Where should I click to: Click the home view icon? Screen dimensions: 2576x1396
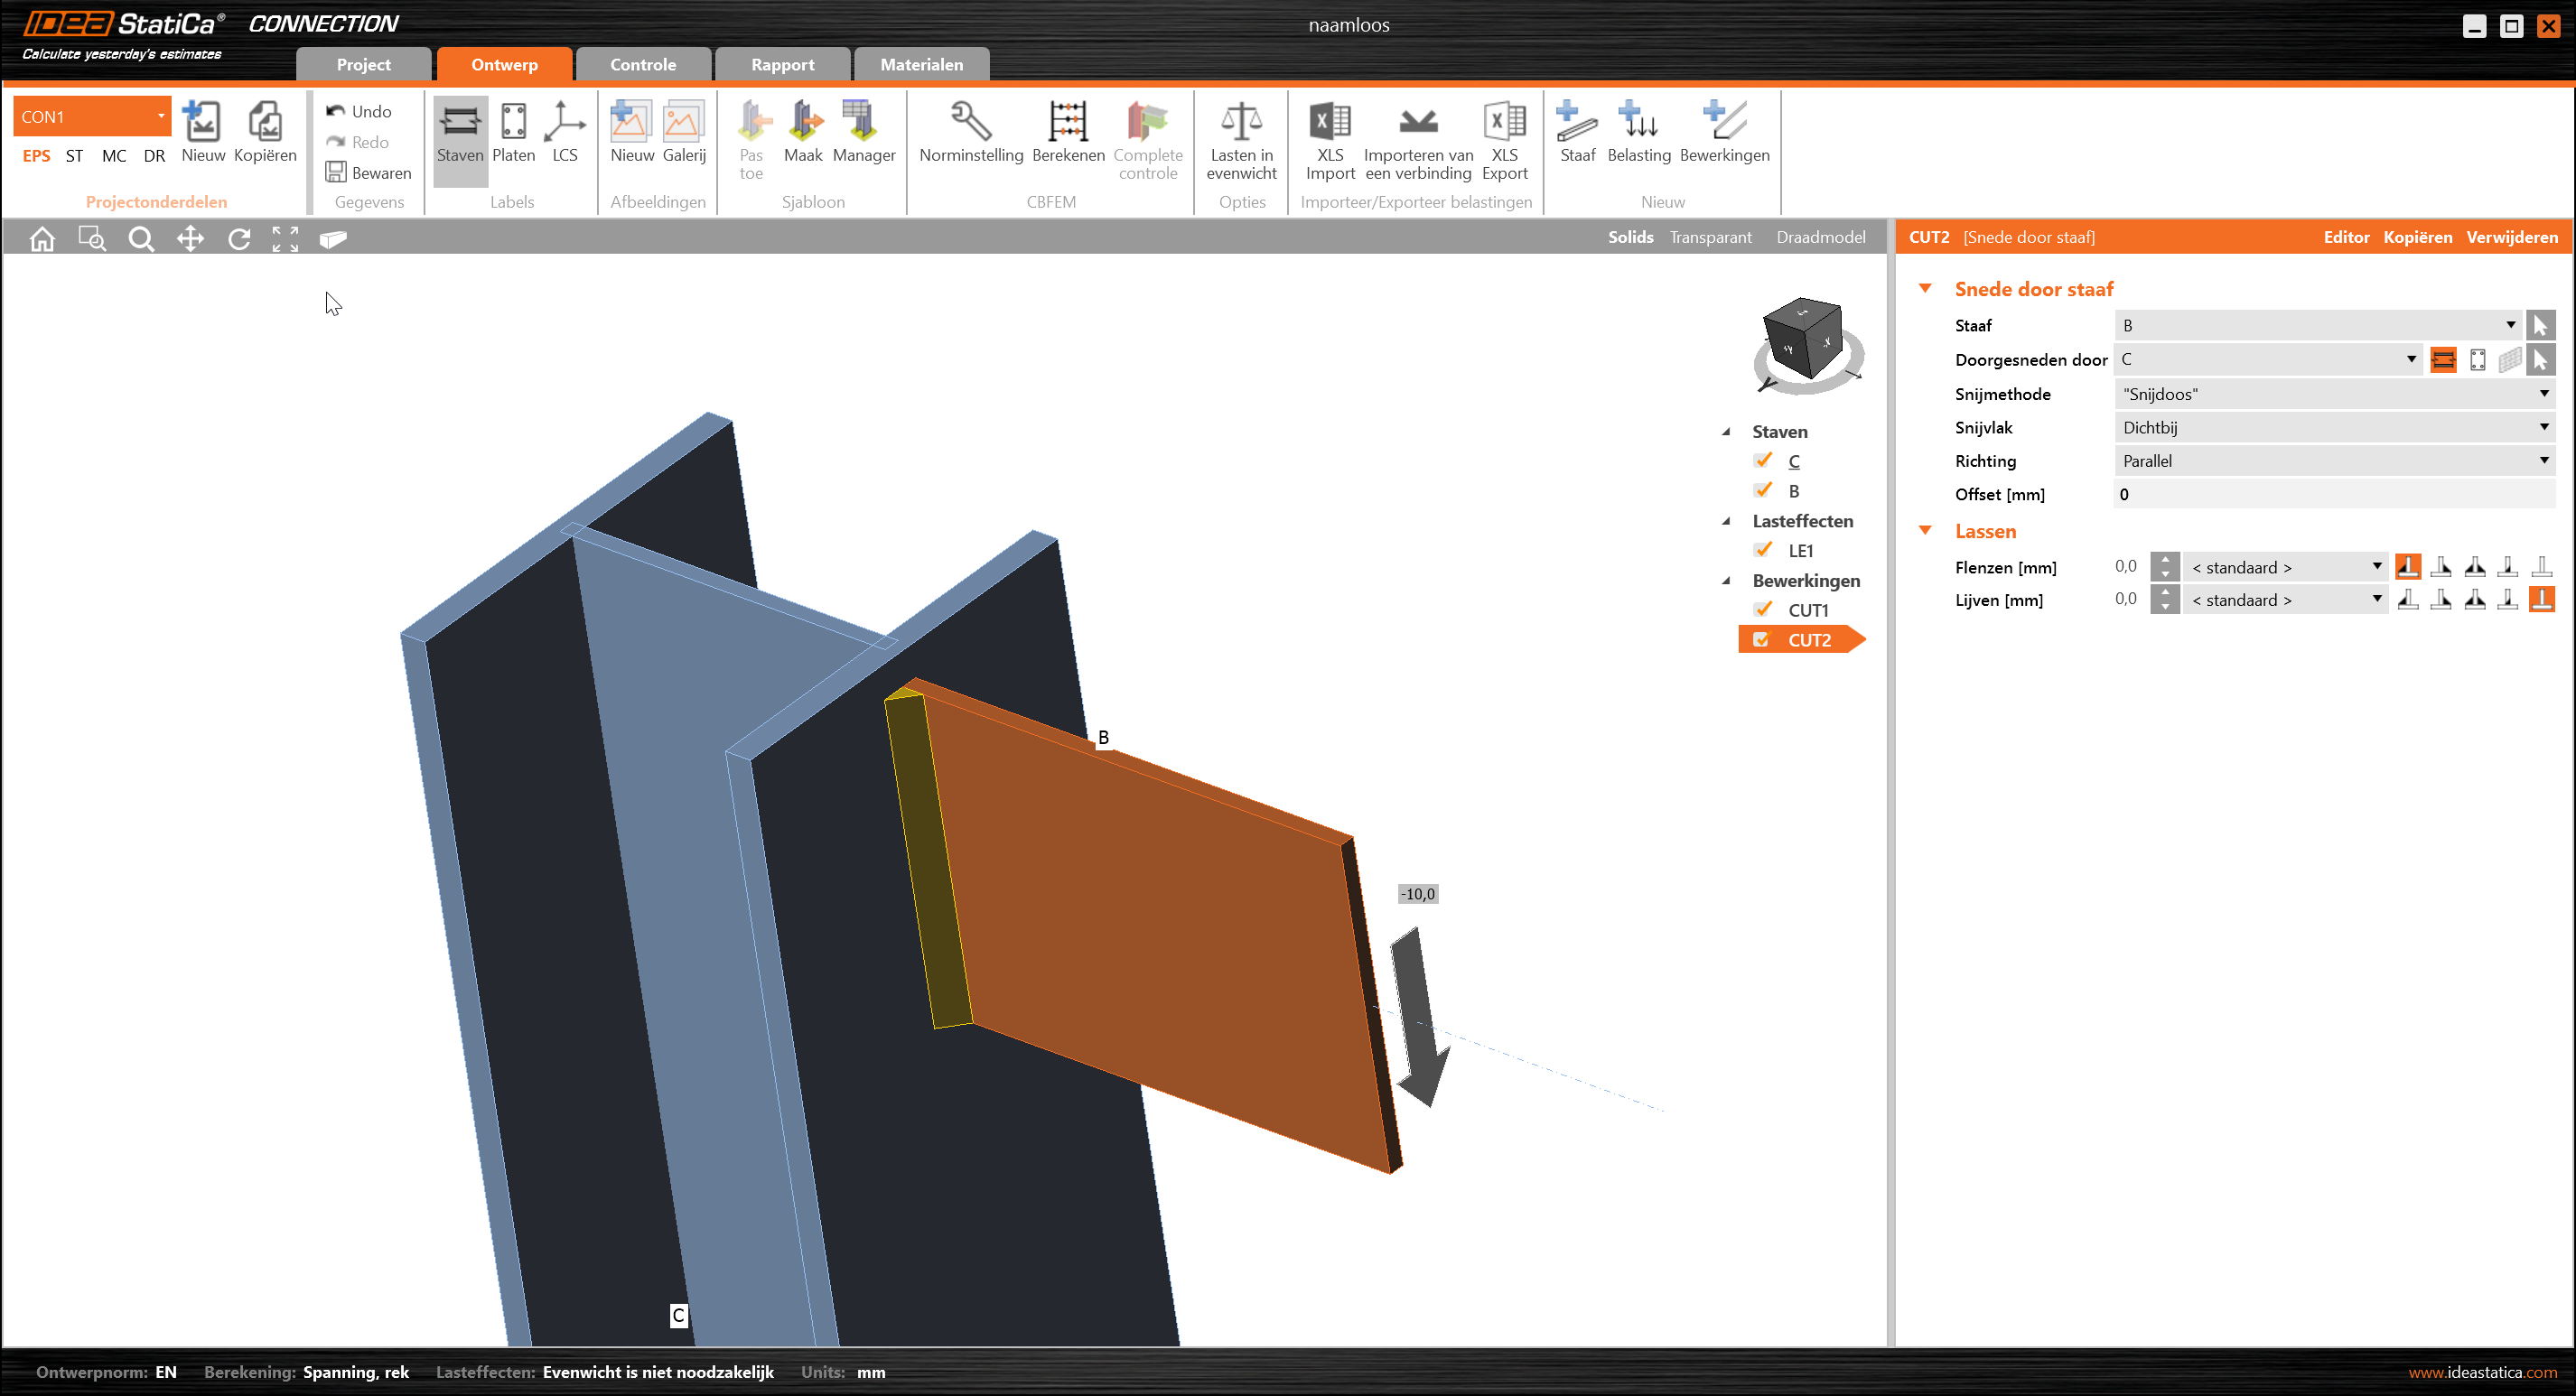coord(42,239)
